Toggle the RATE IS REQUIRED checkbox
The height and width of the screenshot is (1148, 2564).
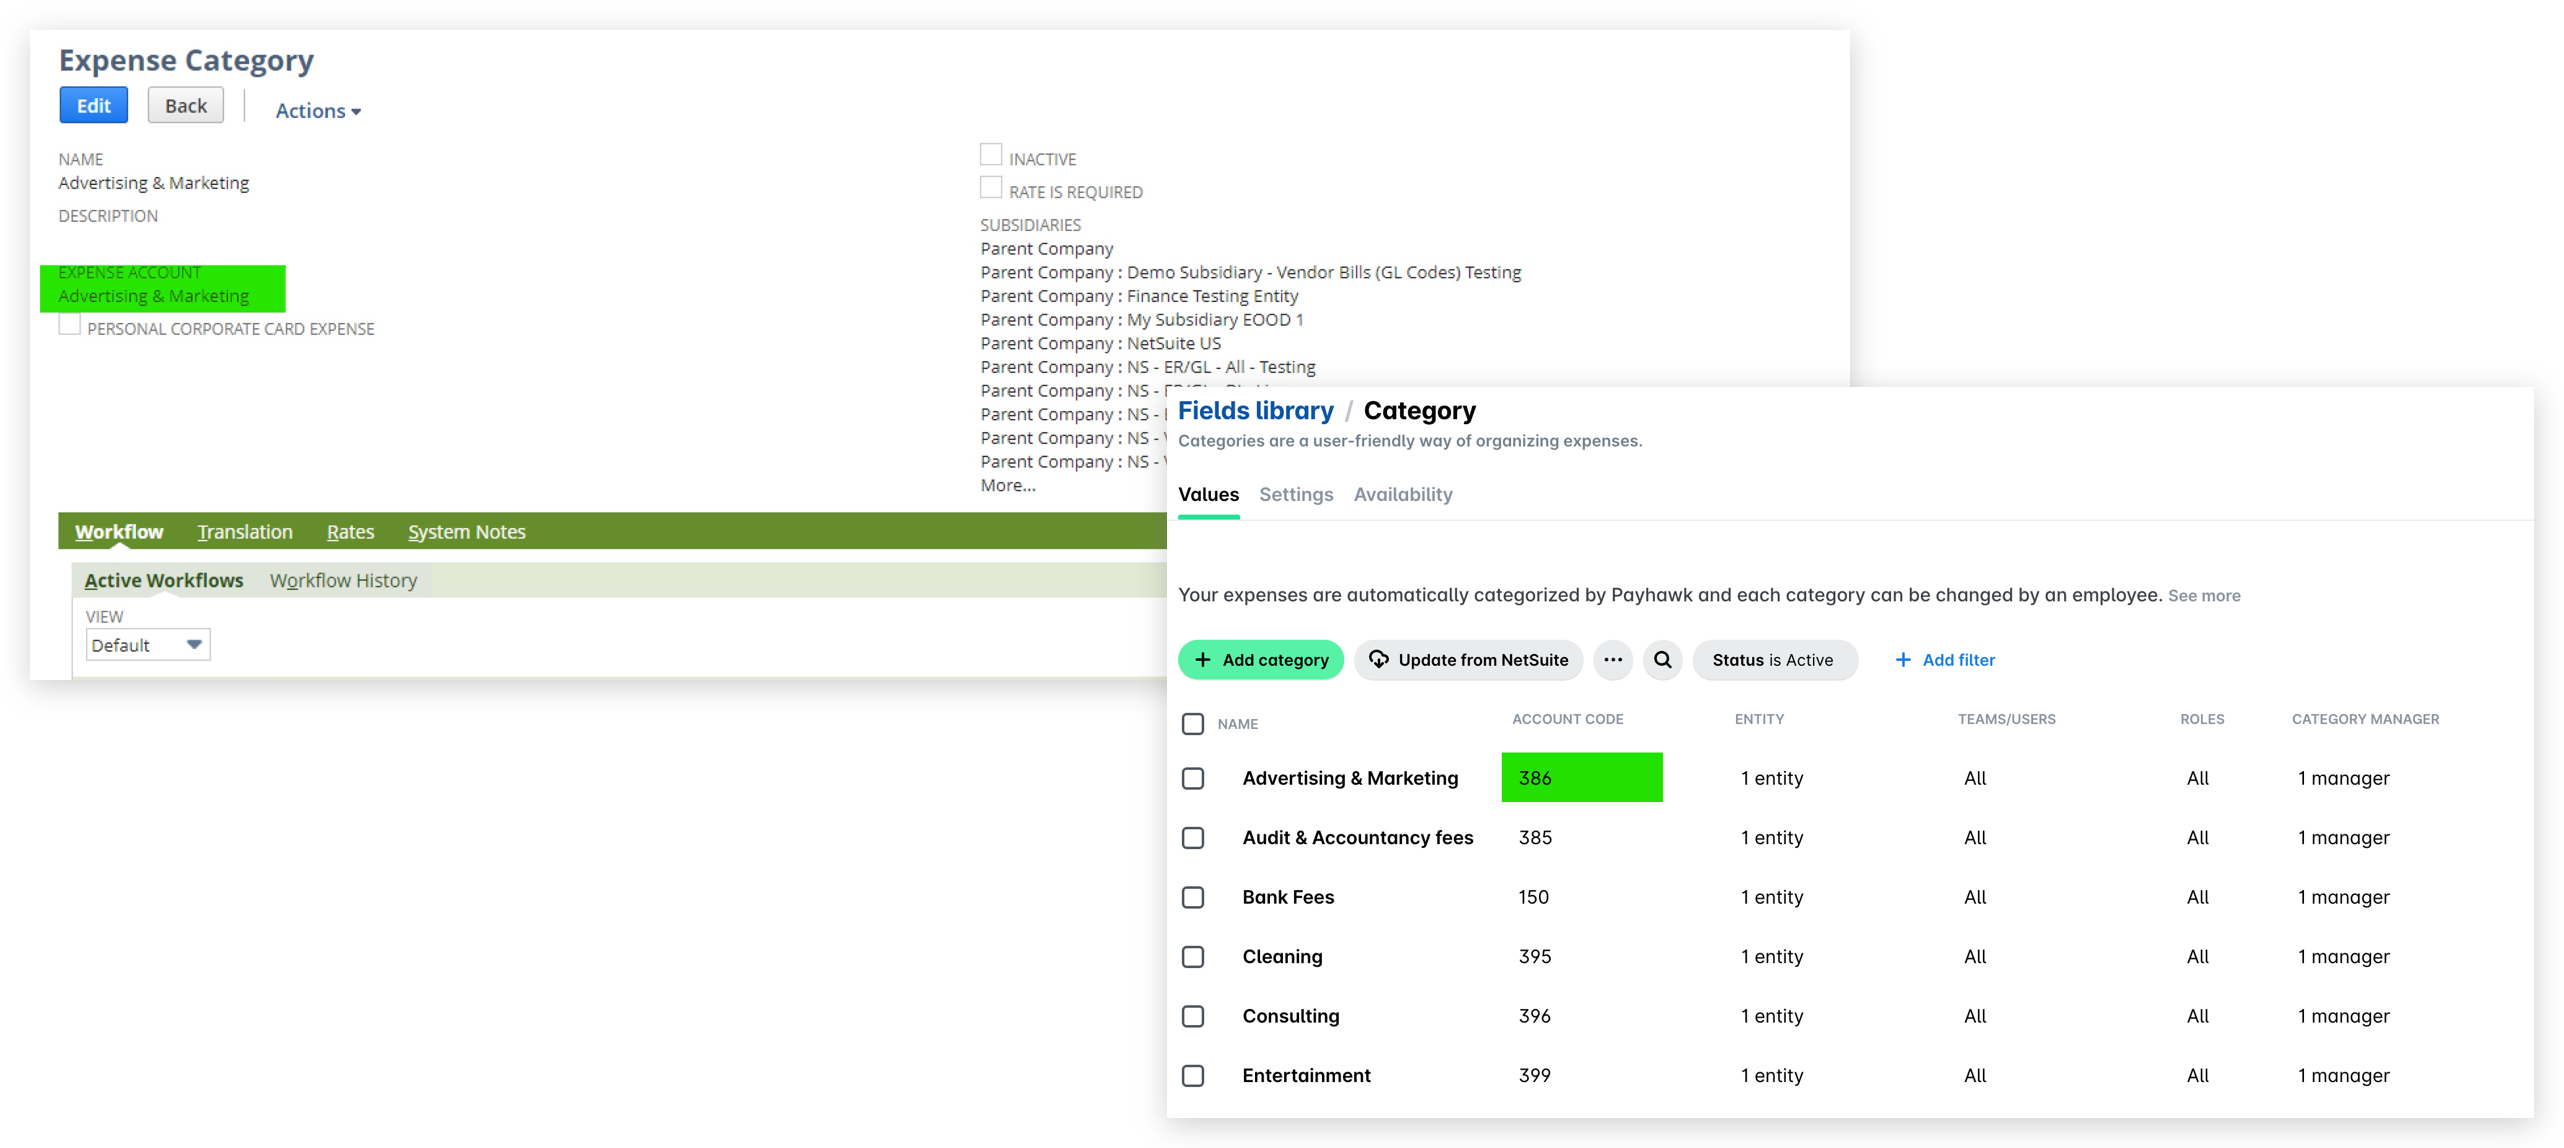coord(990,188)
